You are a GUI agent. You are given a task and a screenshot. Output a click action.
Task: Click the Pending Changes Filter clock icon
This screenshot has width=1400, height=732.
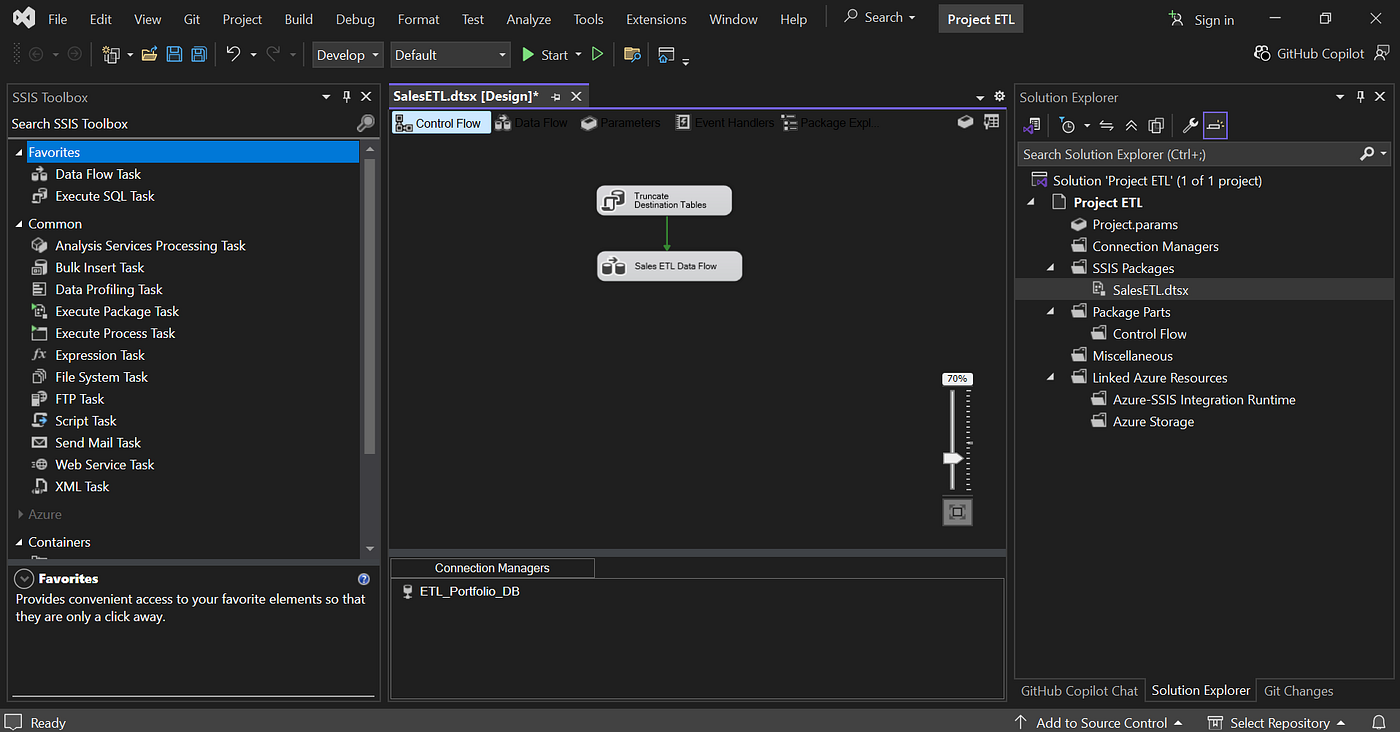point(1068,125)
